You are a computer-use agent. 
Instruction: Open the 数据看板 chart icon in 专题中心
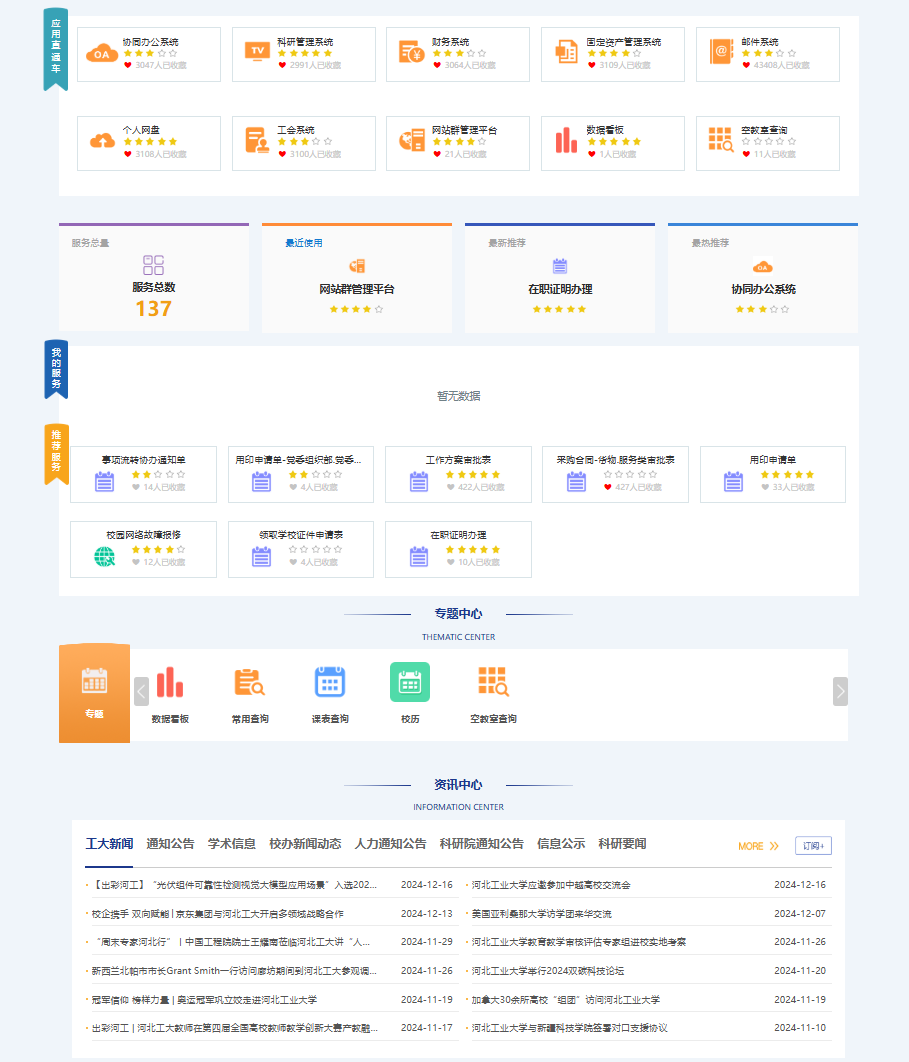[x=170, y=681]
